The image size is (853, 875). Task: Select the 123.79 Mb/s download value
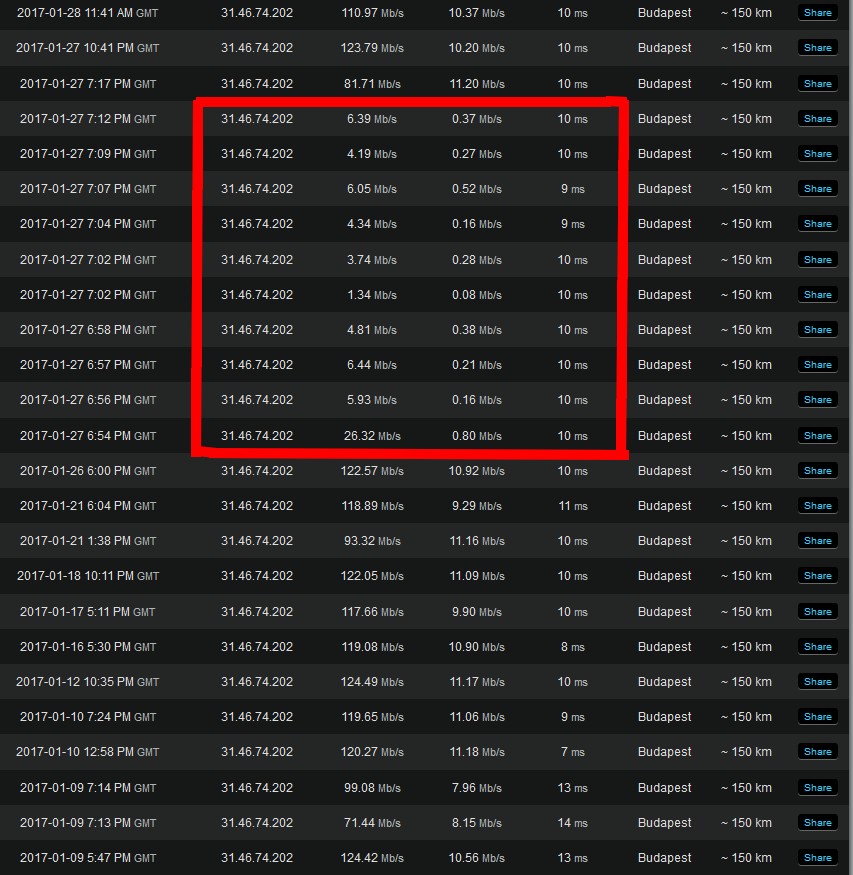[x=372, y=48]
